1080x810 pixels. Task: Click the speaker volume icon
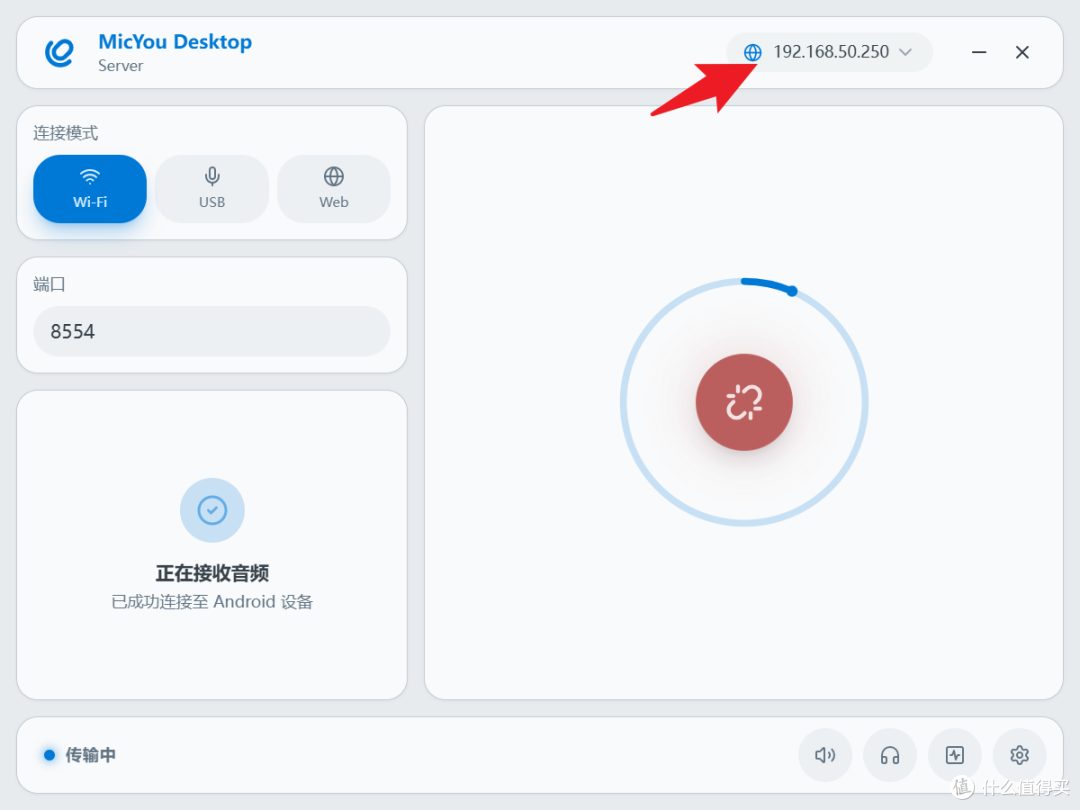[825, 756]
